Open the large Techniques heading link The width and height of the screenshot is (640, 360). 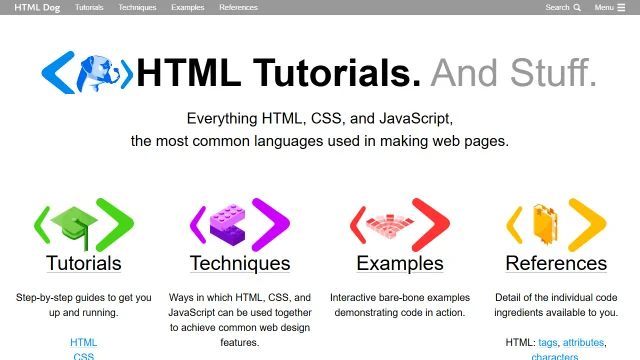pyautogui.click(x=240, y=263)
